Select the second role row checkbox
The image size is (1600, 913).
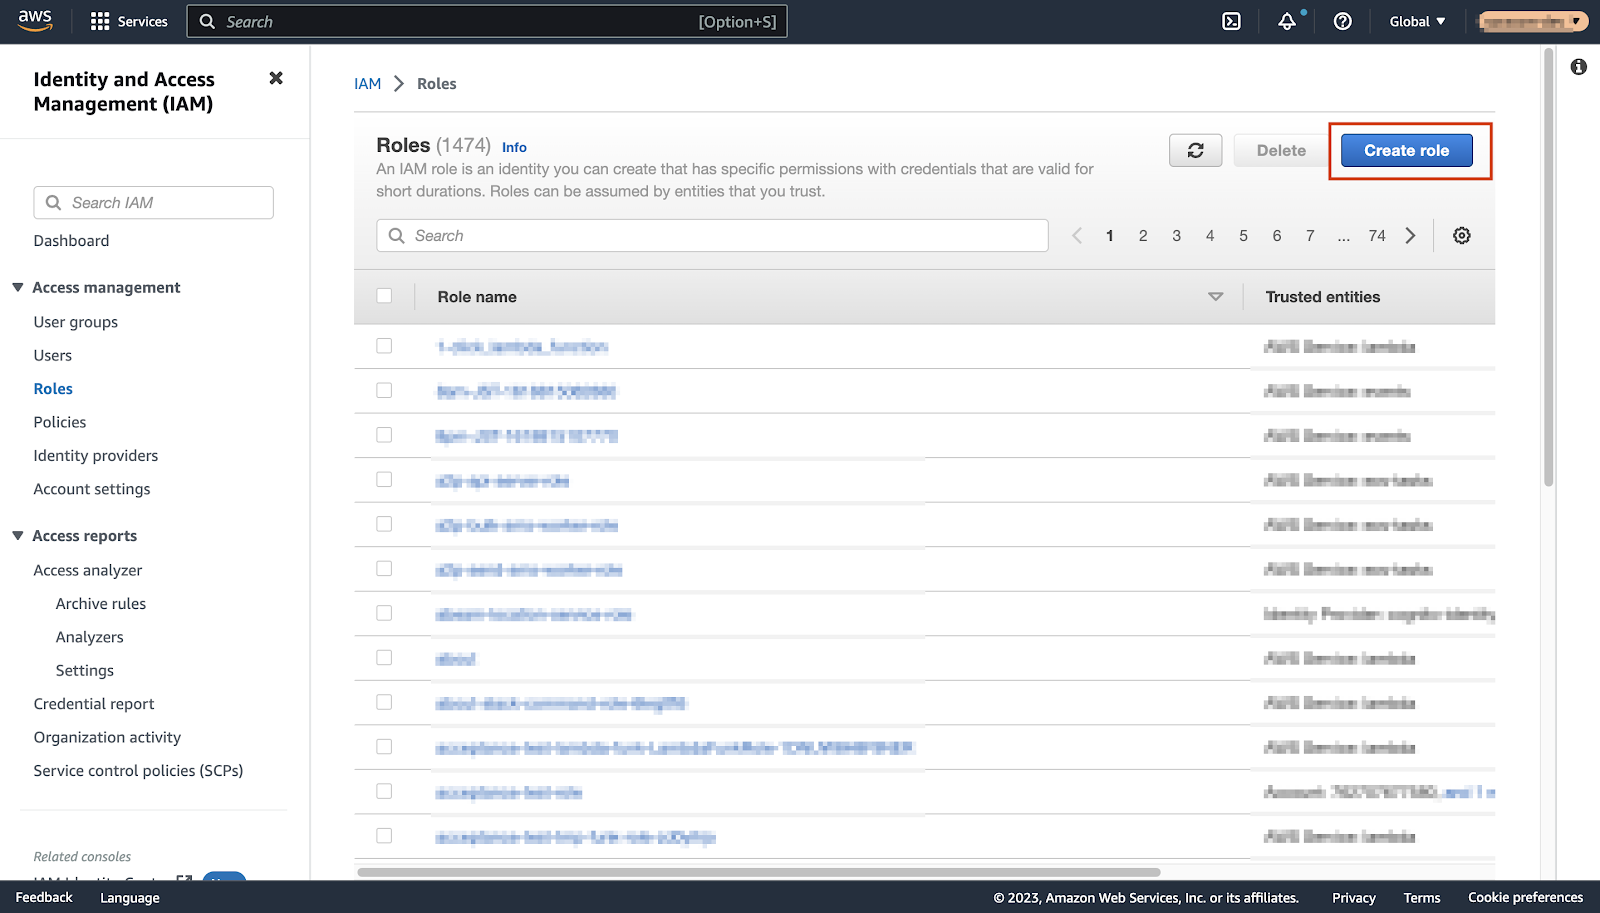tap(384, 390)
